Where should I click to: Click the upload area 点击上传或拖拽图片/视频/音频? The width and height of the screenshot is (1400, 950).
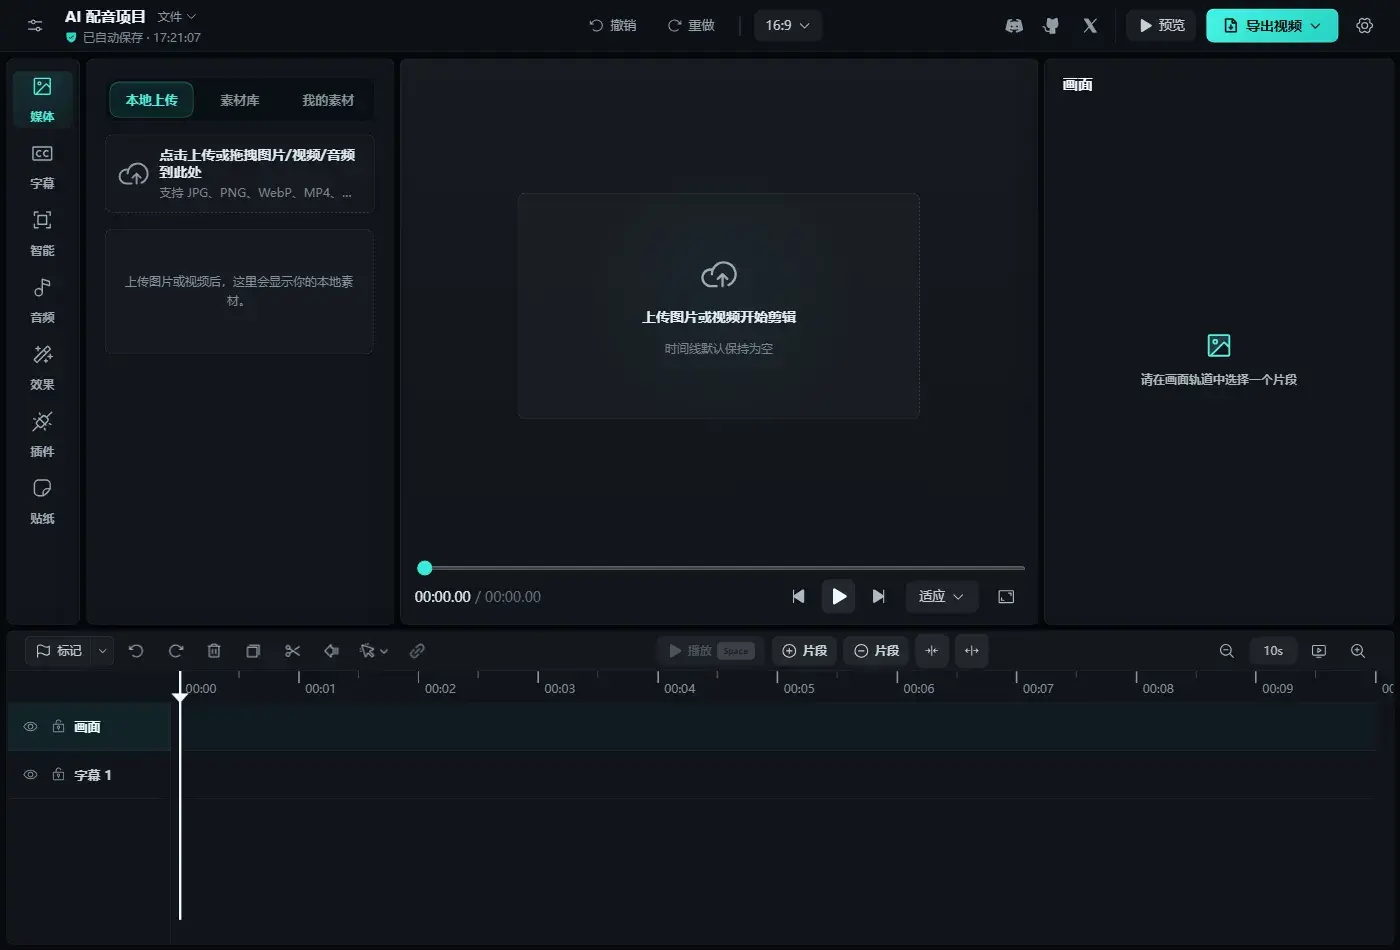click(x=240, y=174)
